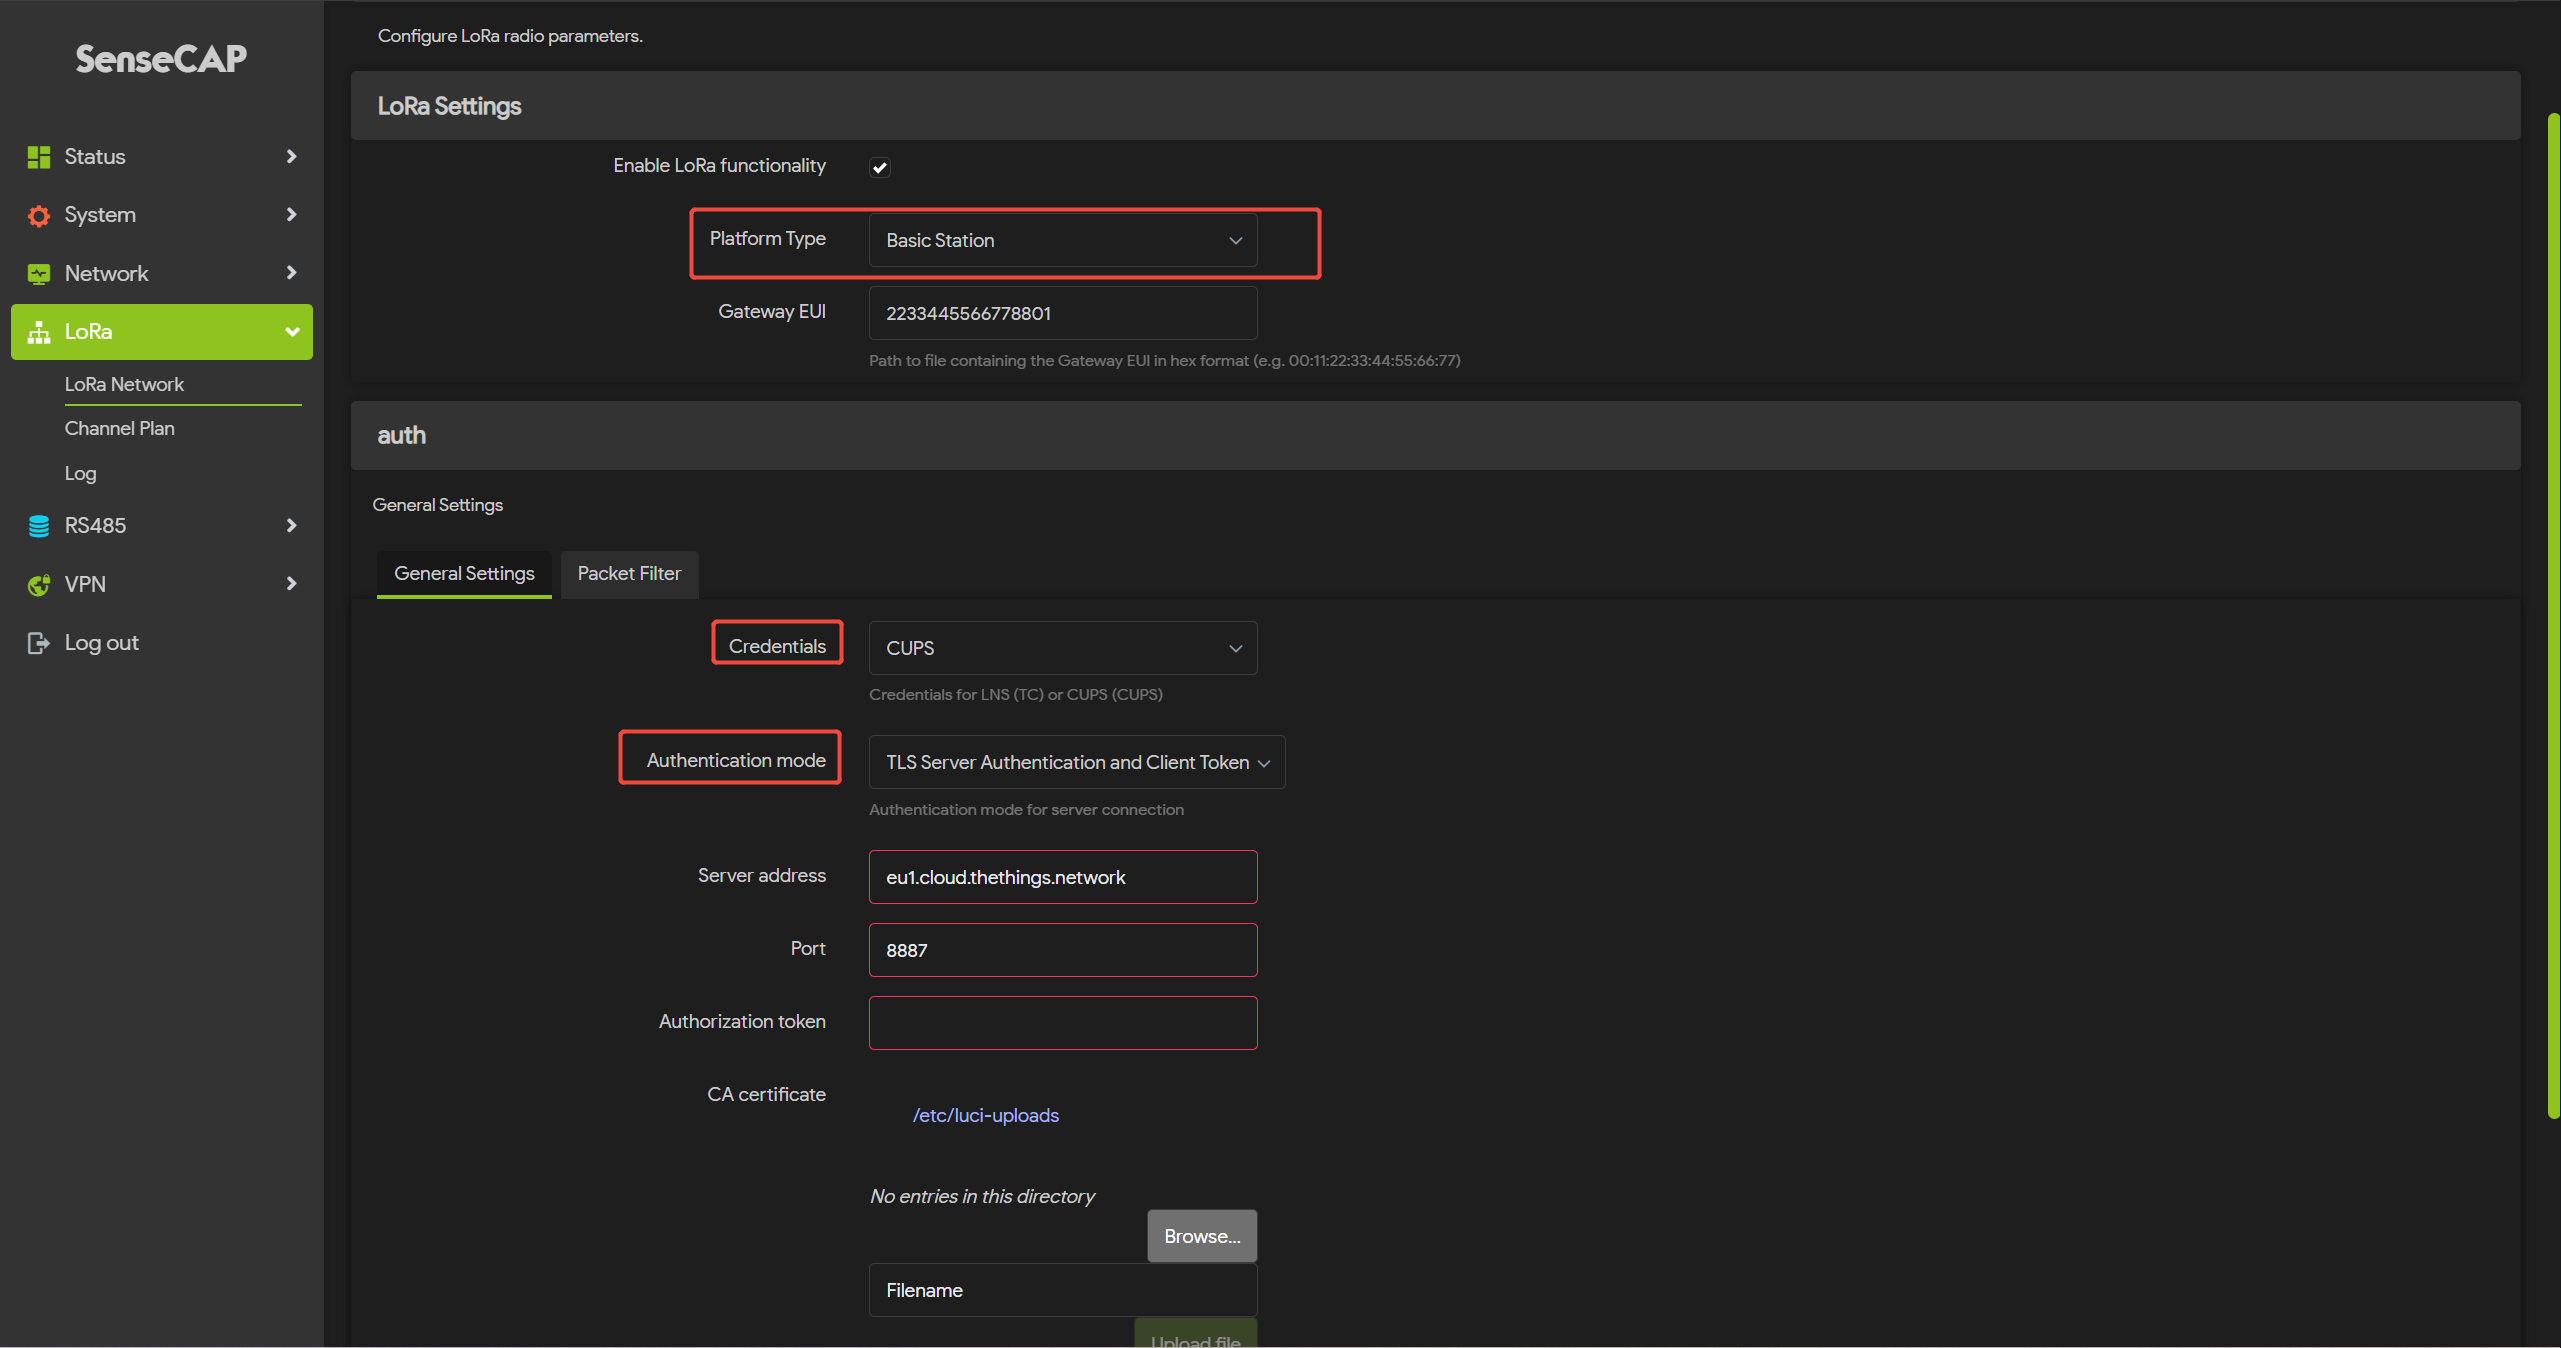Open the Authentication mode dropdown
This screenshot has height=1348, width=2561.
1076,762
